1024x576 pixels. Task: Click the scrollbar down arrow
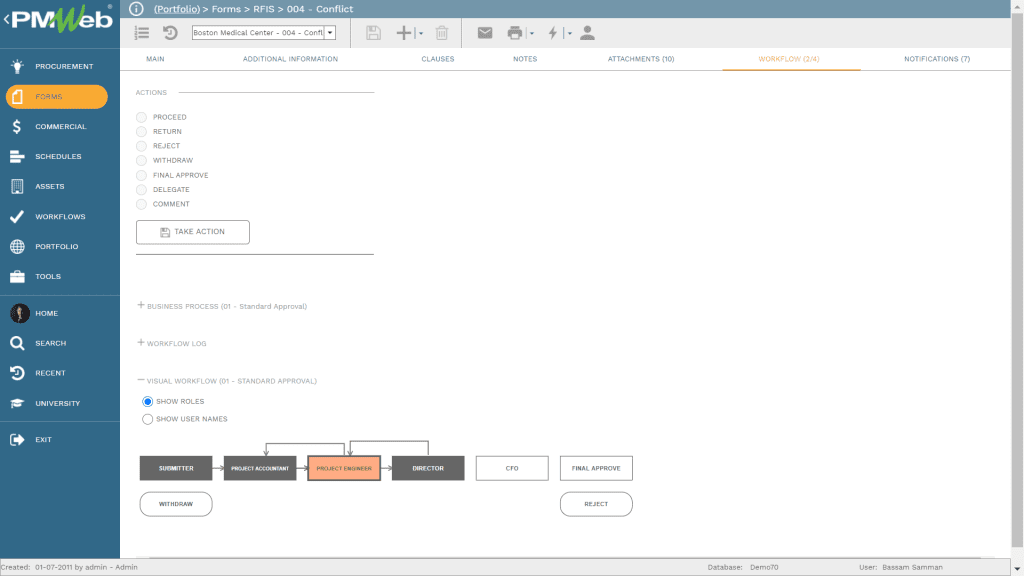1017,568
